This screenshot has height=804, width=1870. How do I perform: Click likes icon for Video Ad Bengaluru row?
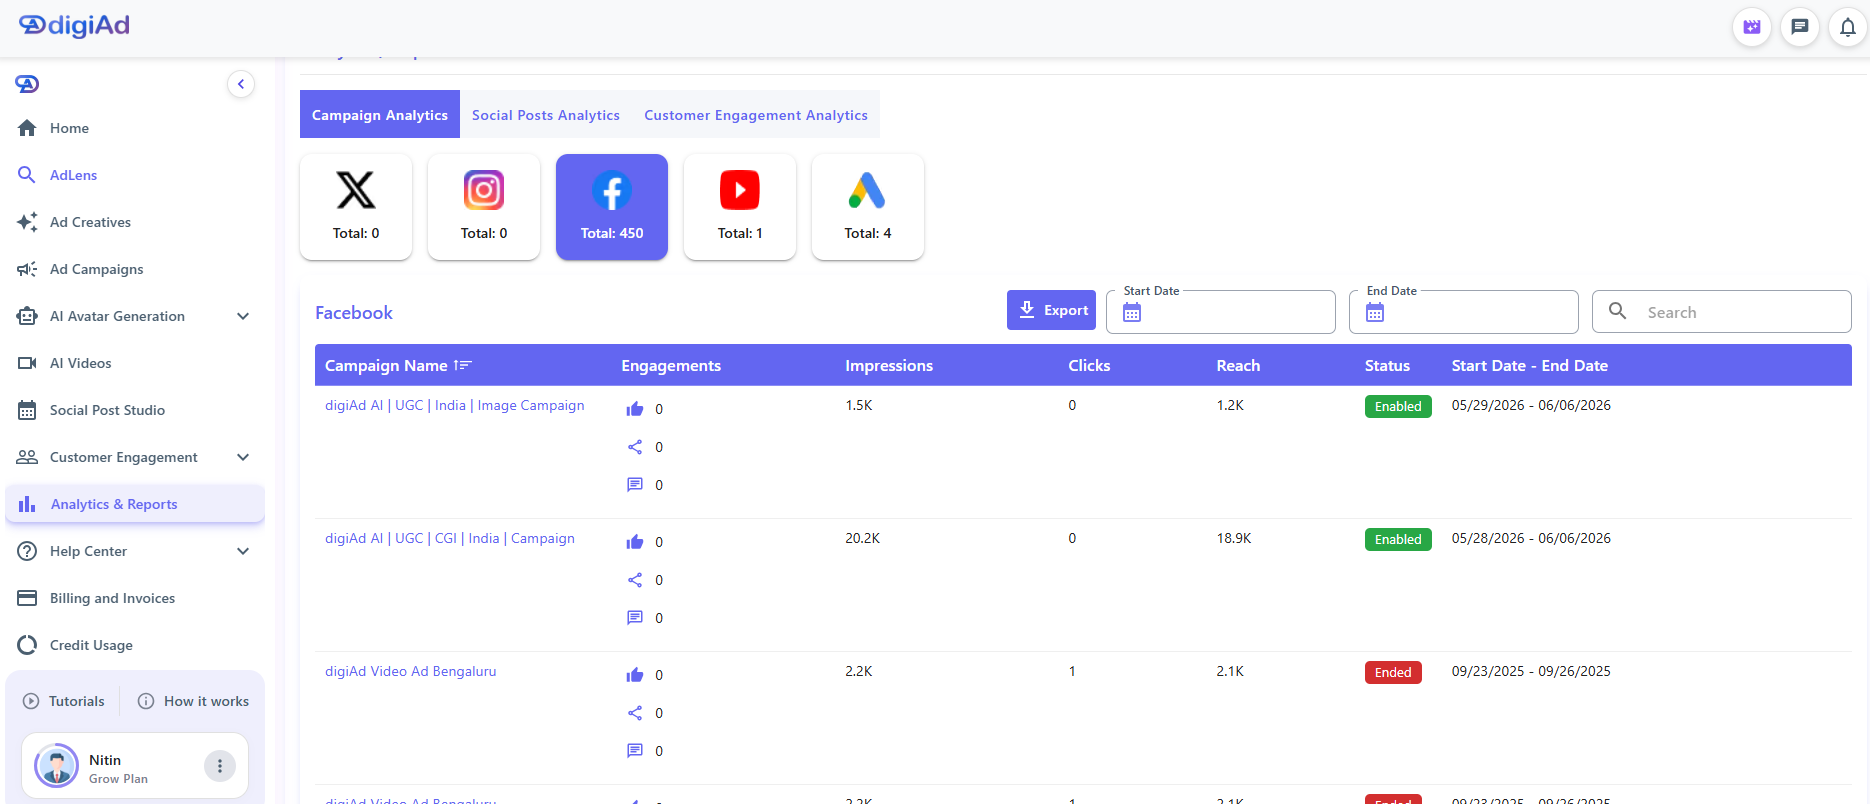tap(635, 675)
